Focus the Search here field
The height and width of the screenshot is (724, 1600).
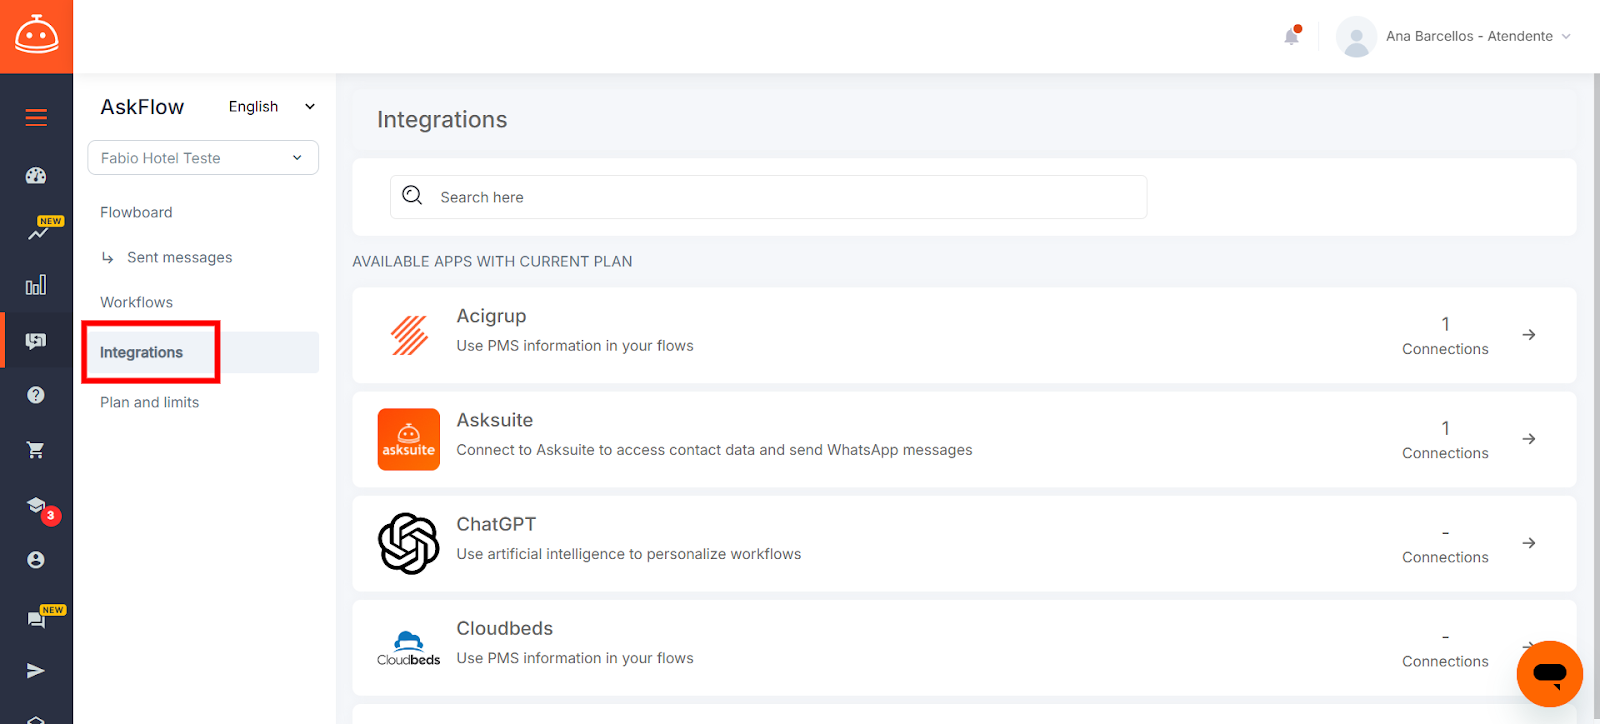(768, 197)
